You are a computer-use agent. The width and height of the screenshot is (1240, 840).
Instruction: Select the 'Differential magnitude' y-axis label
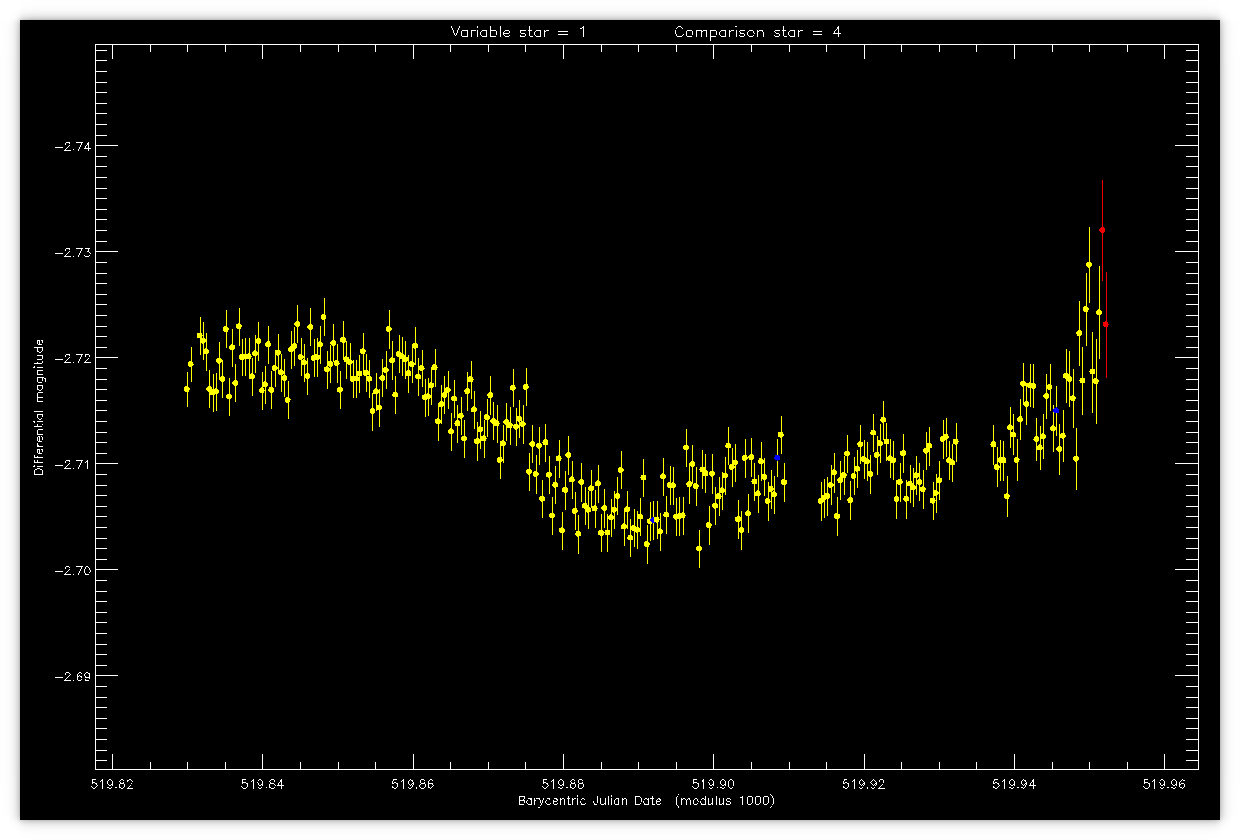coord(40,406)
